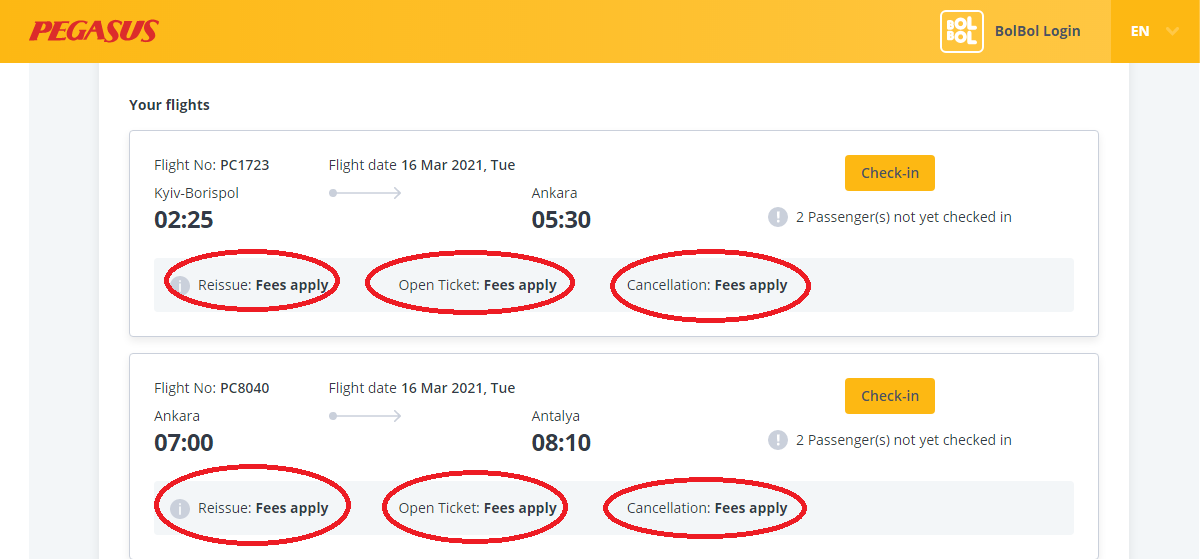Click info icon beside Reissue on PC8040
Image resolution: width=1200 pixels, height=559 pixels.
180,508
